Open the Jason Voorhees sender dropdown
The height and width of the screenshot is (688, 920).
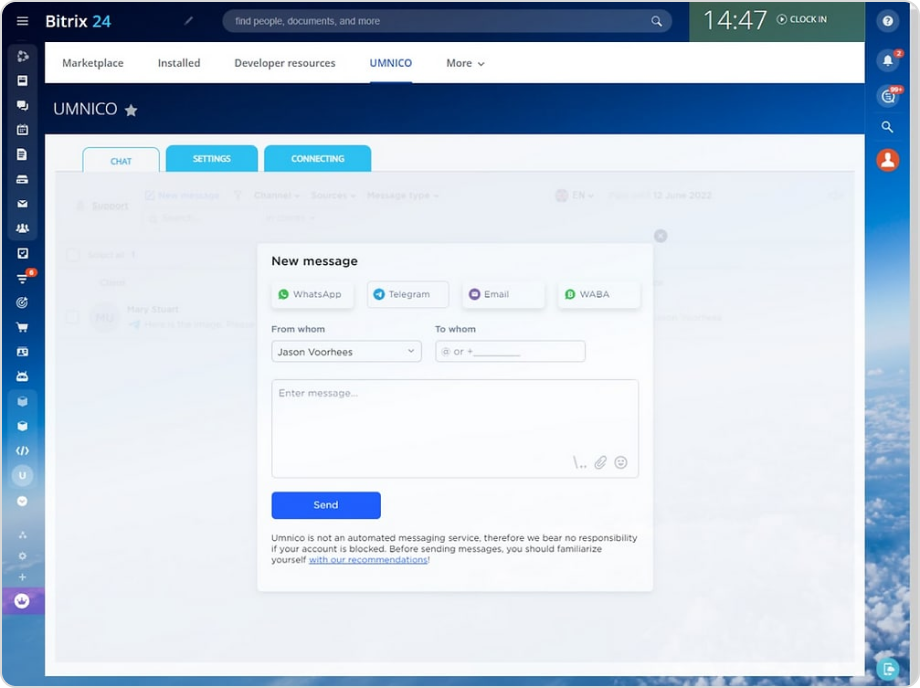pyautogui.click(x=345, y=351)
